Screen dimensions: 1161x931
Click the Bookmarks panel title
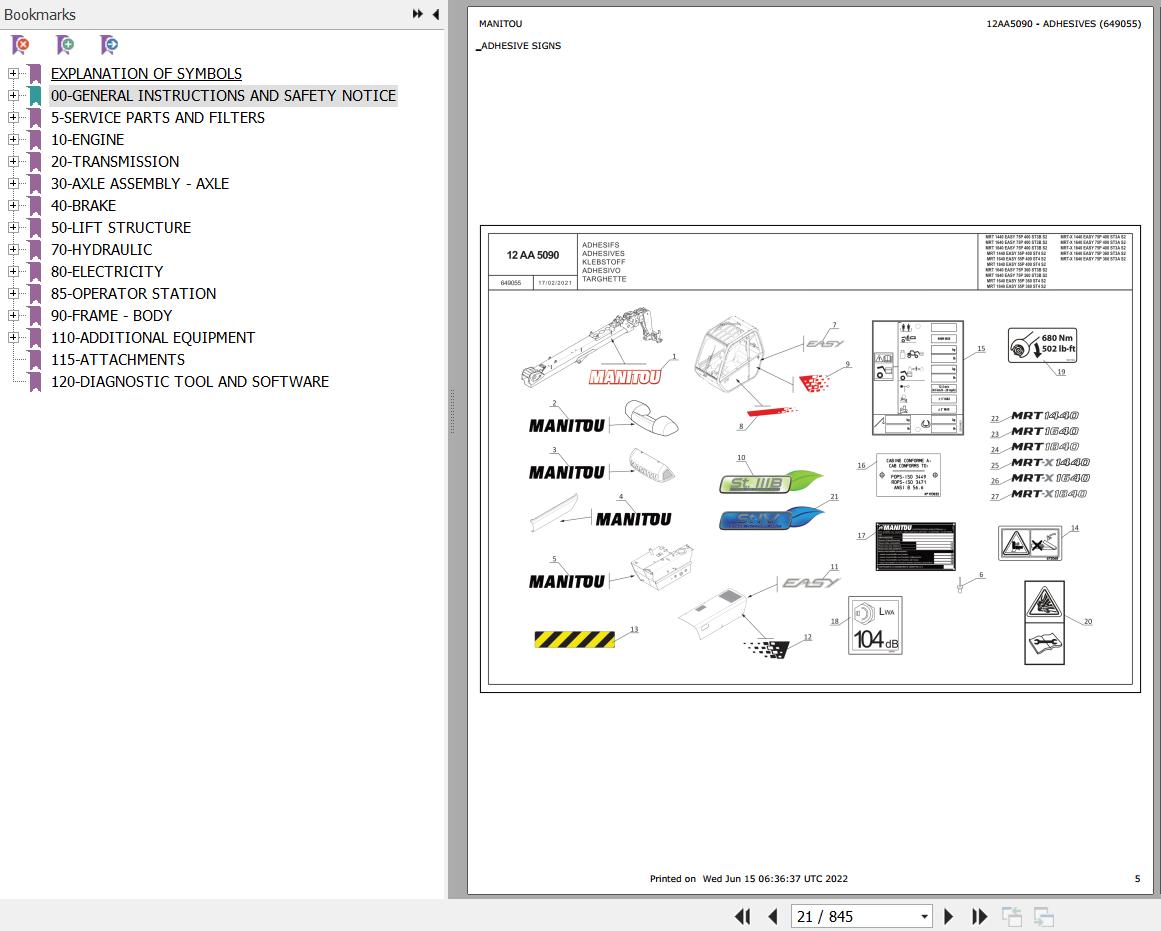point(40,14)
